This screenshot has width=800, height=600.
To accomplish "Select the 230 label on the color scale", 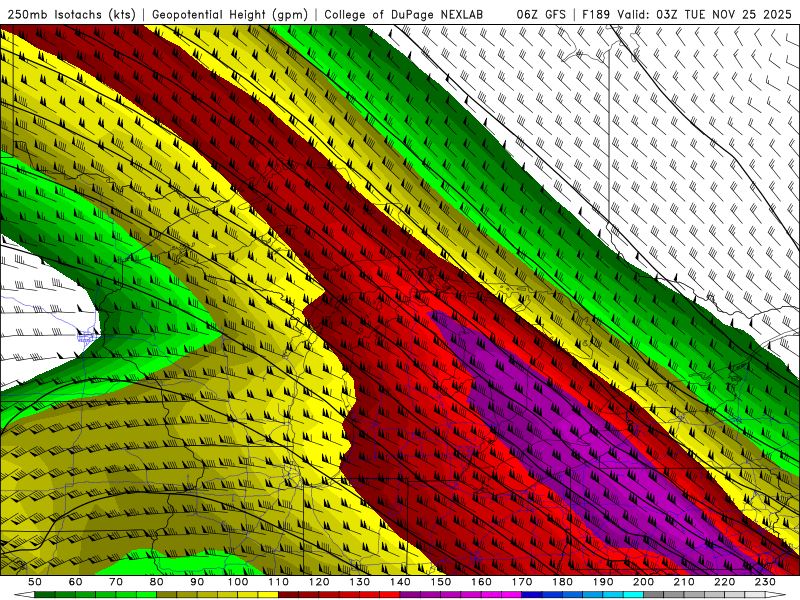I will click(765, 582).
